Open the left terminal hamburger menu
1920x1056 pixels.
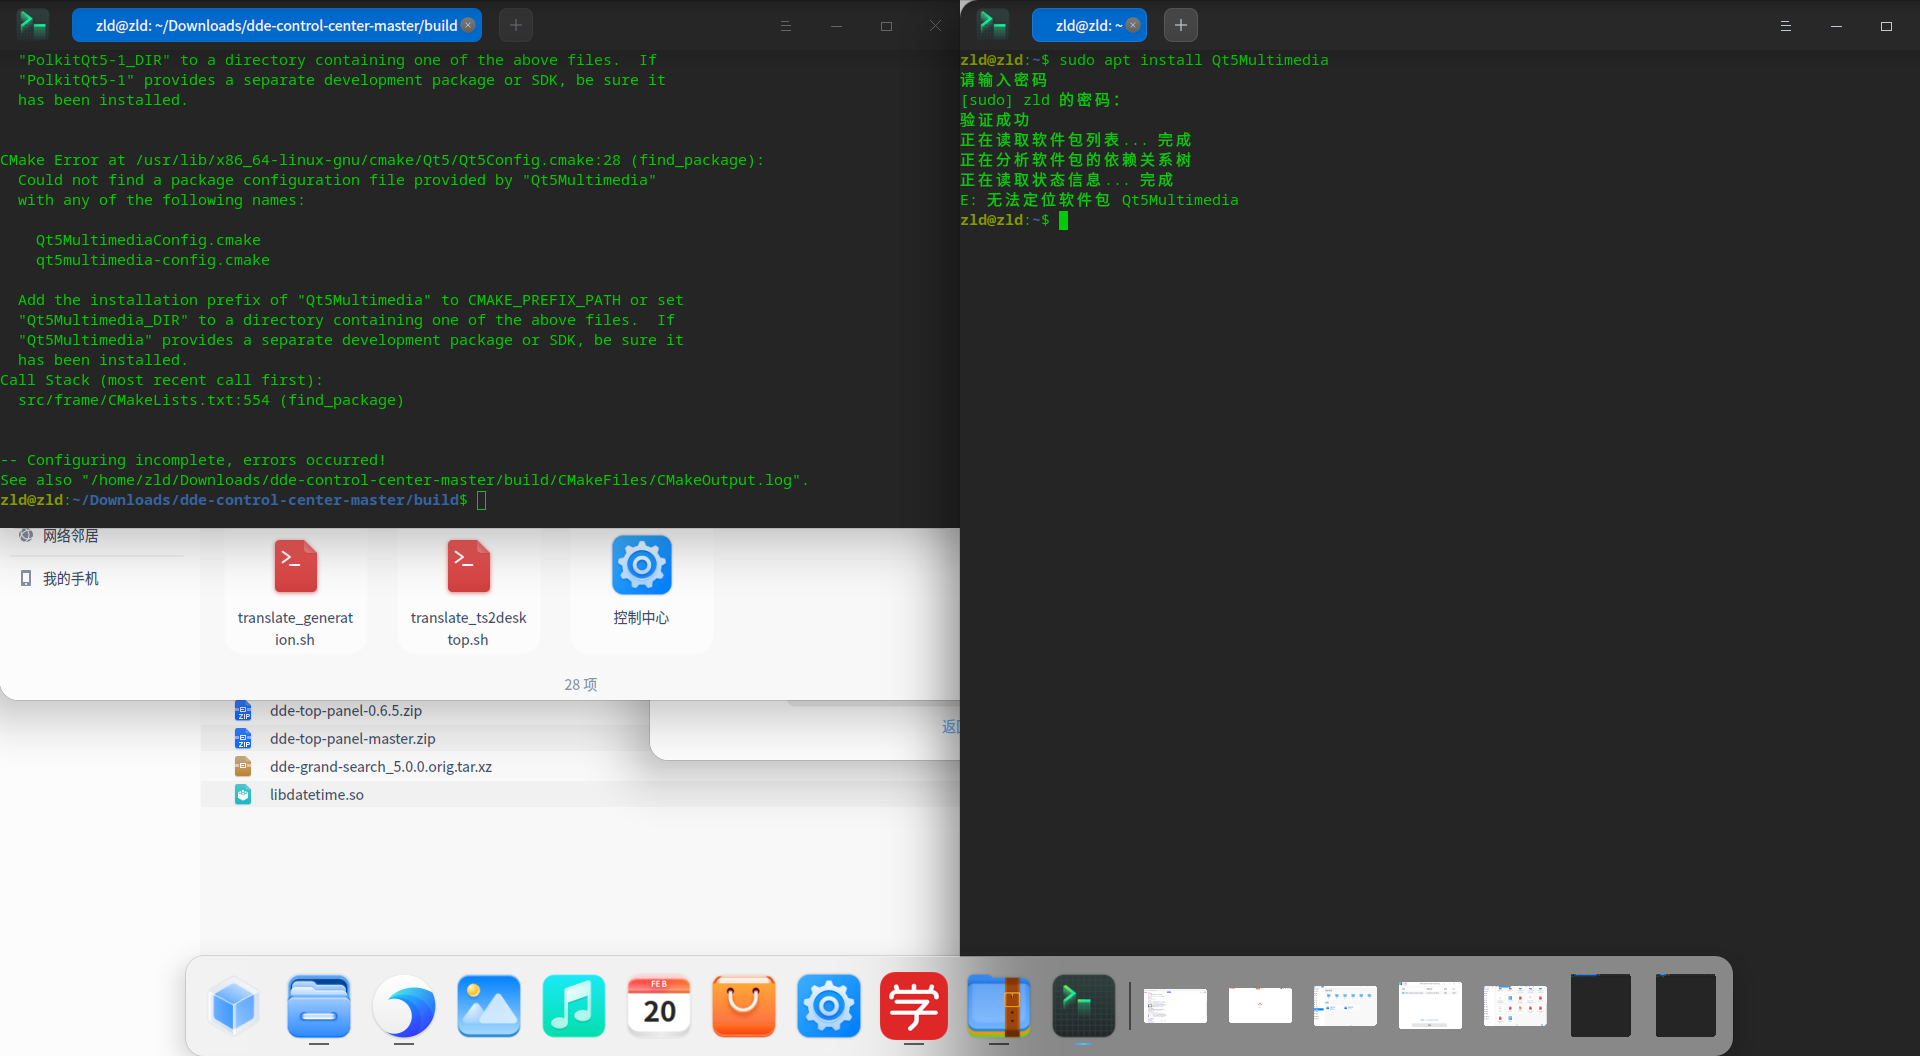tap(785, 26)
